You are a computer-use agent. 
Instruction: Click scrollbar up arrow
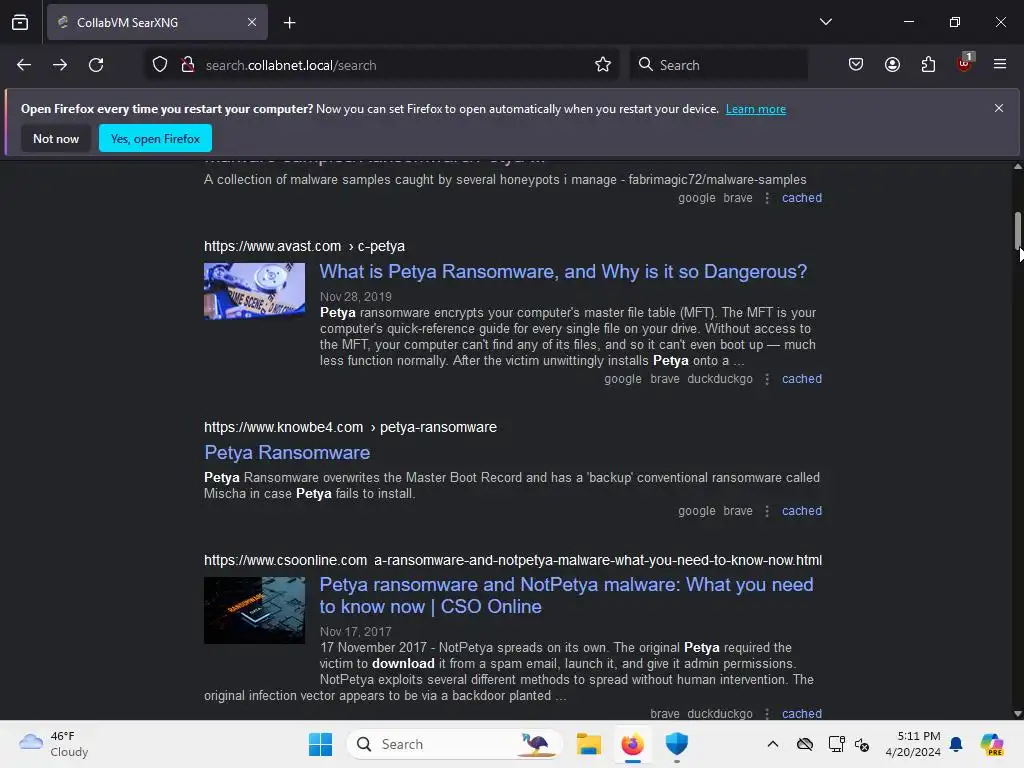1017,167
